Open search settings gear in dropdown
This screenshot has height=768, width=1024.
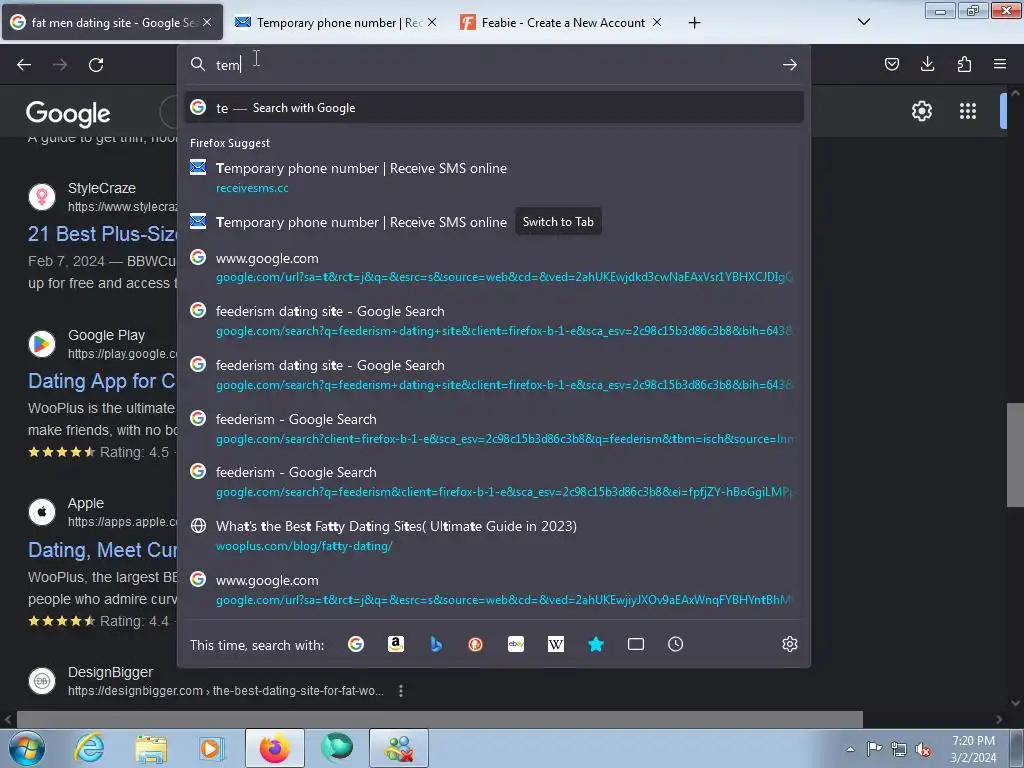click(x=790, y=645)
